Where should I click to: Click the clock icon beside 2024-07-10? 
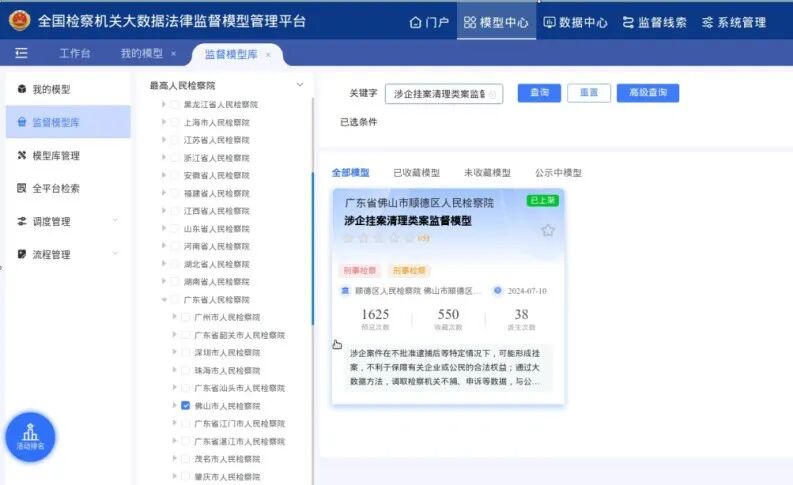(x=498, y=291)
